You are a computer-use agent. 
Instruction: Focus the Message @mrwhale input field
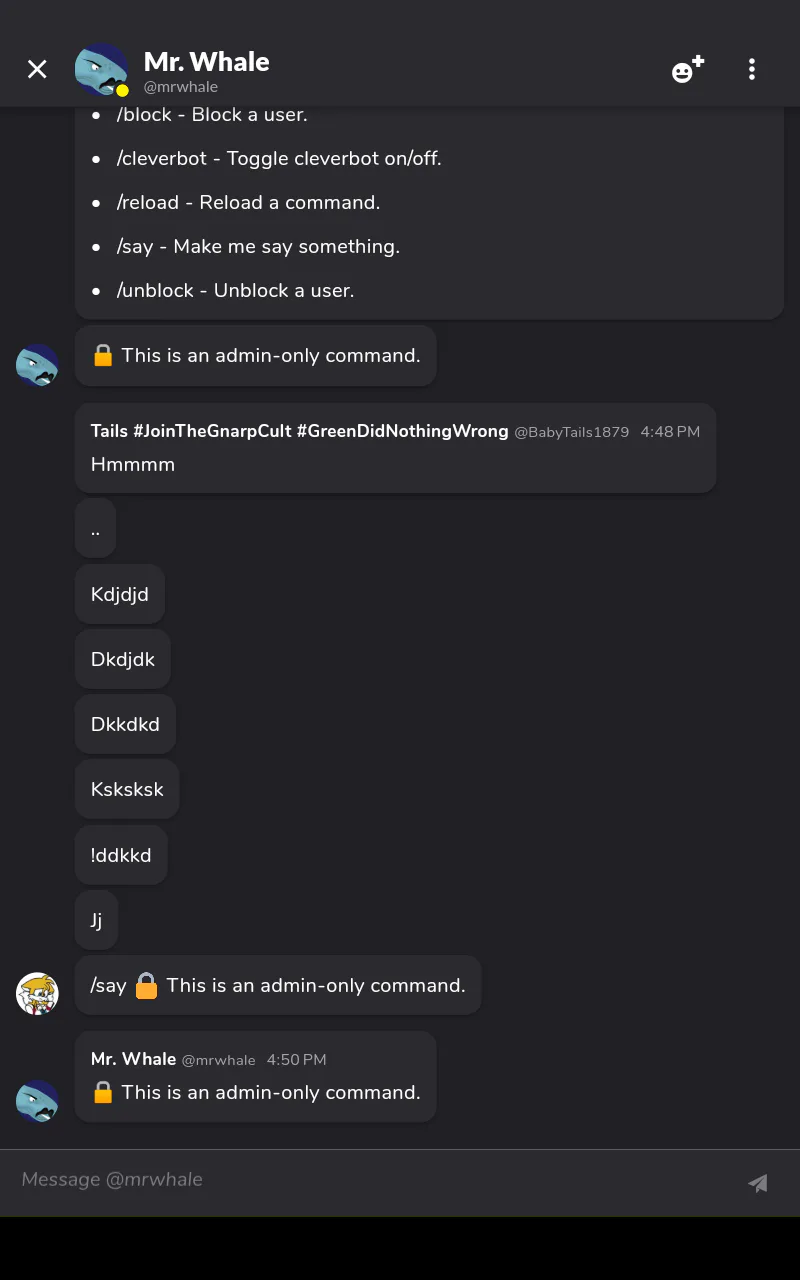[370, 1180]
